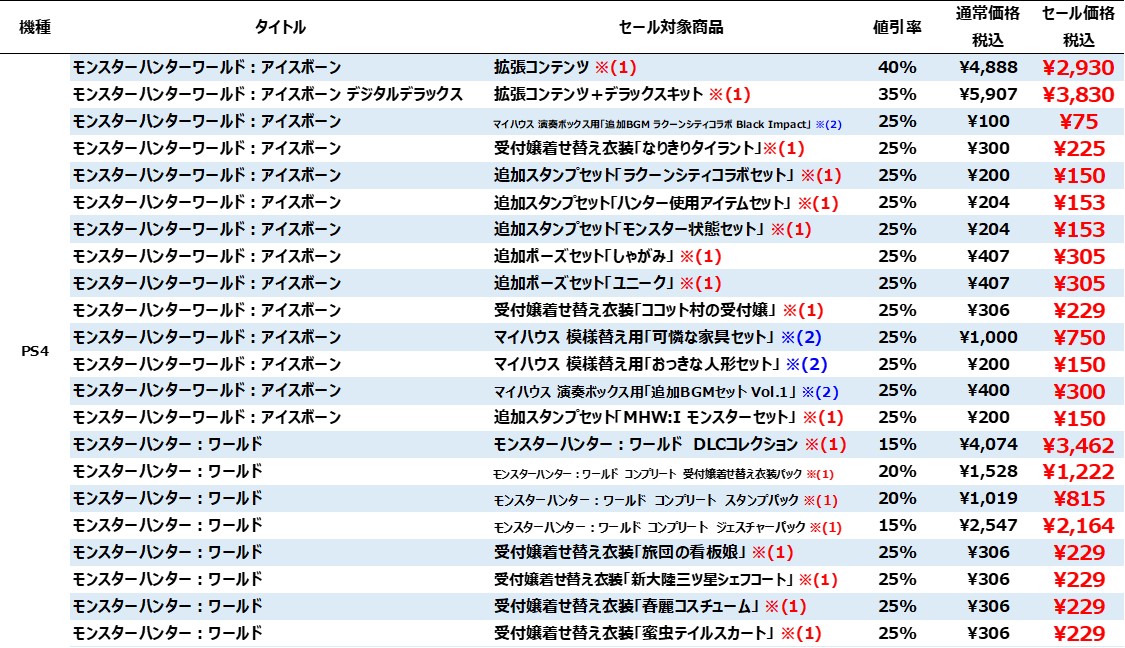This screenshot has width=1125, height=648.
Task: Select コンプリート スタンプパック cell
Action: (x=665, y=500)
